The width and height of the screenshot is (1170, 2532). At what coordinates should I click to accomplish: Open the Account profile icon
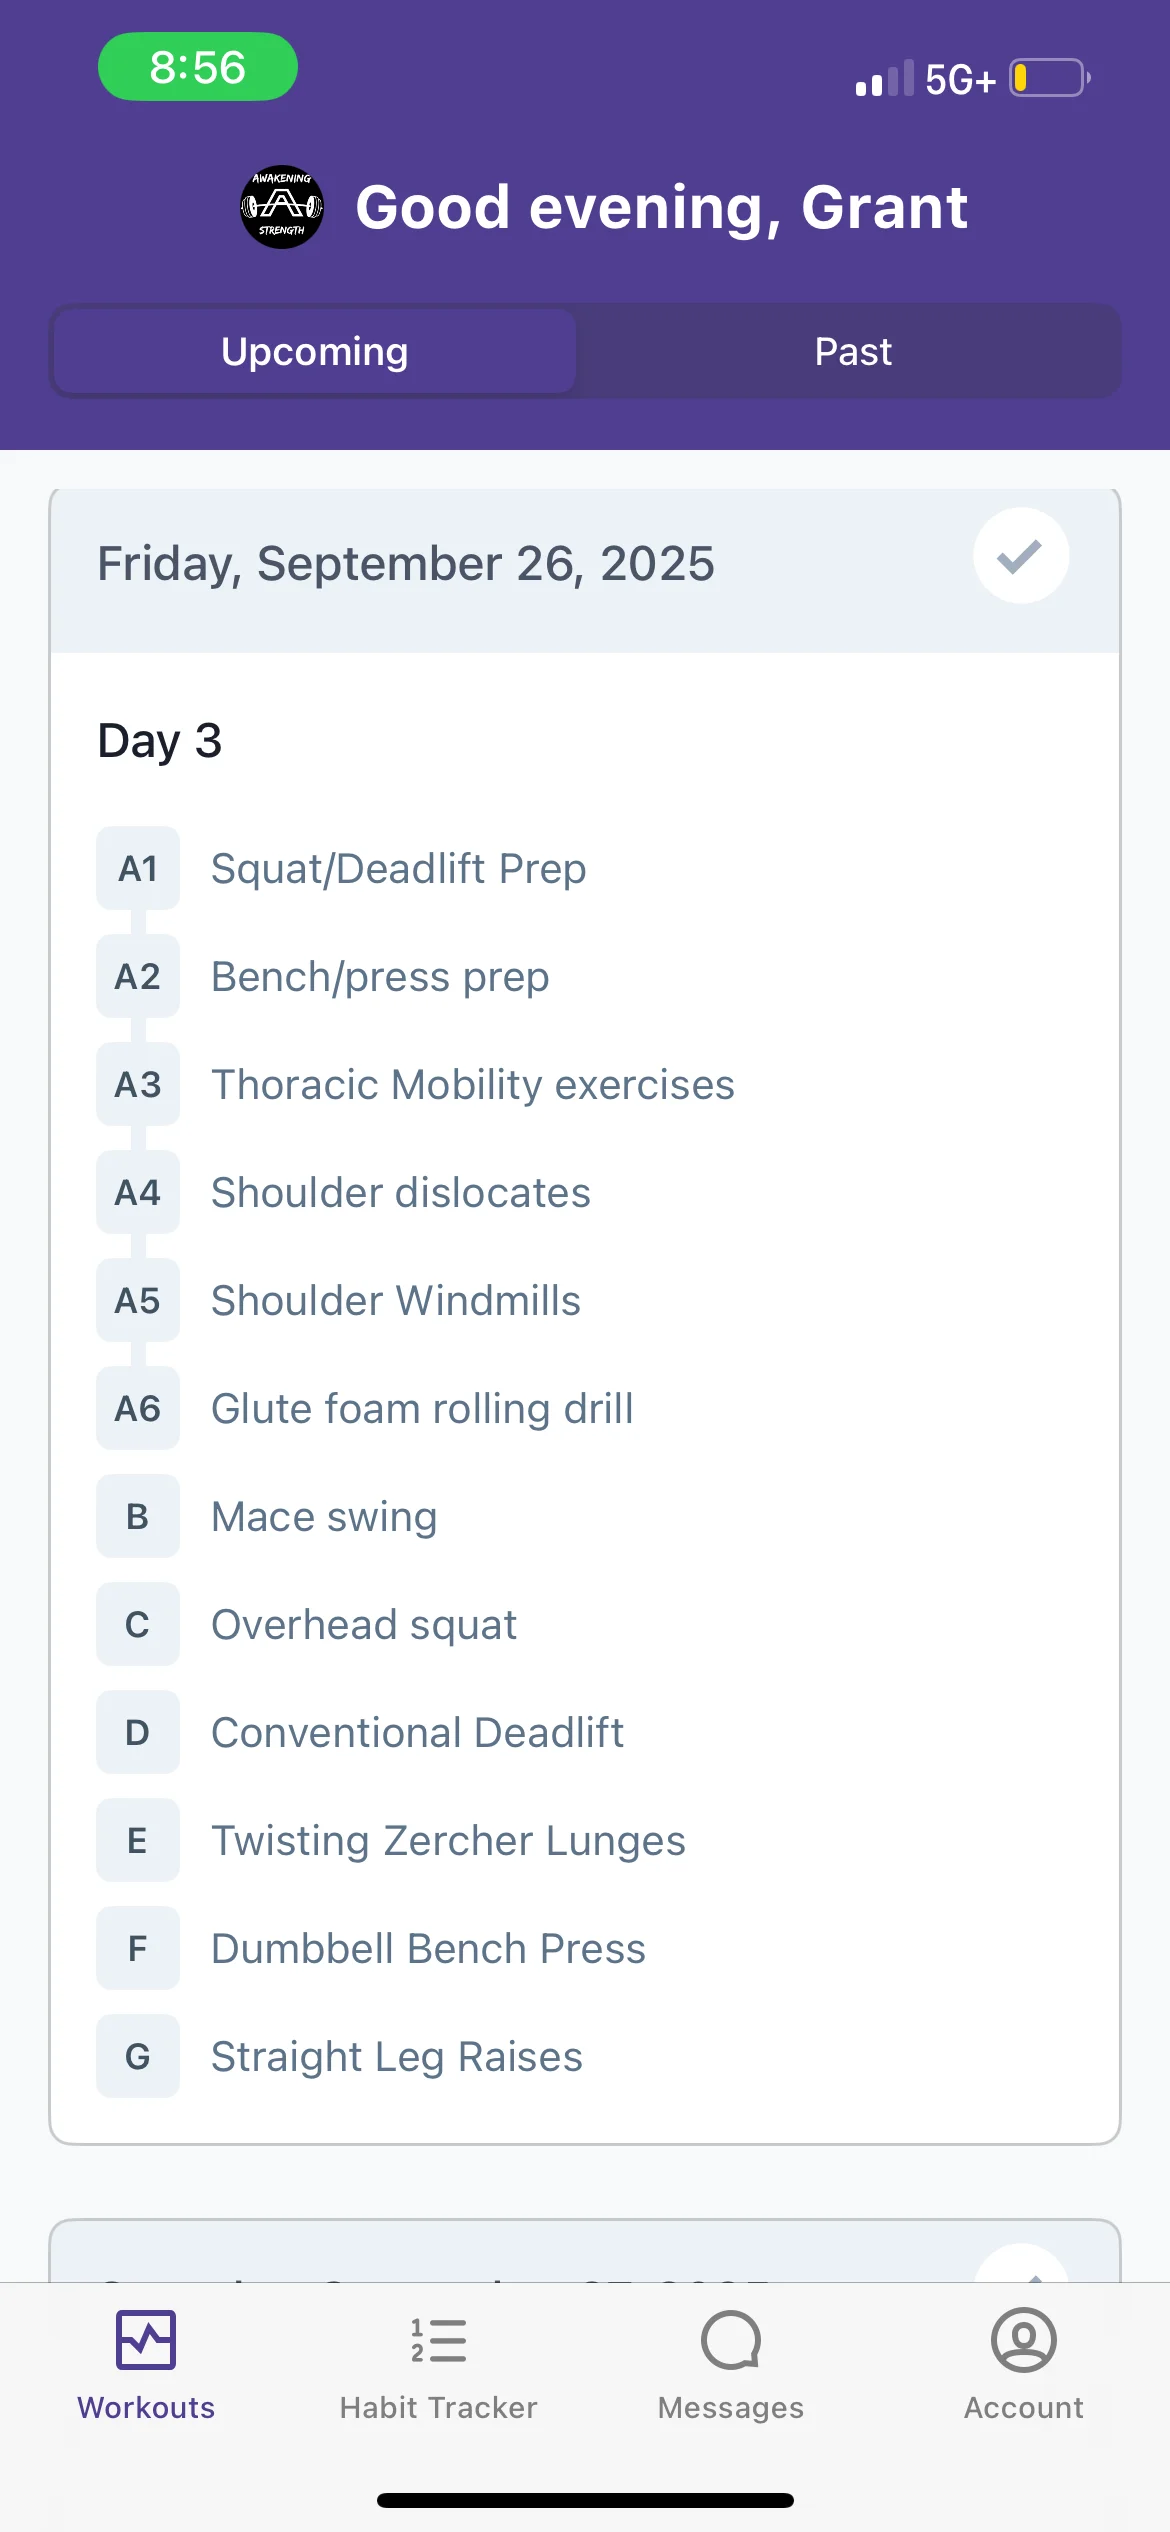click(1023, 2341)
